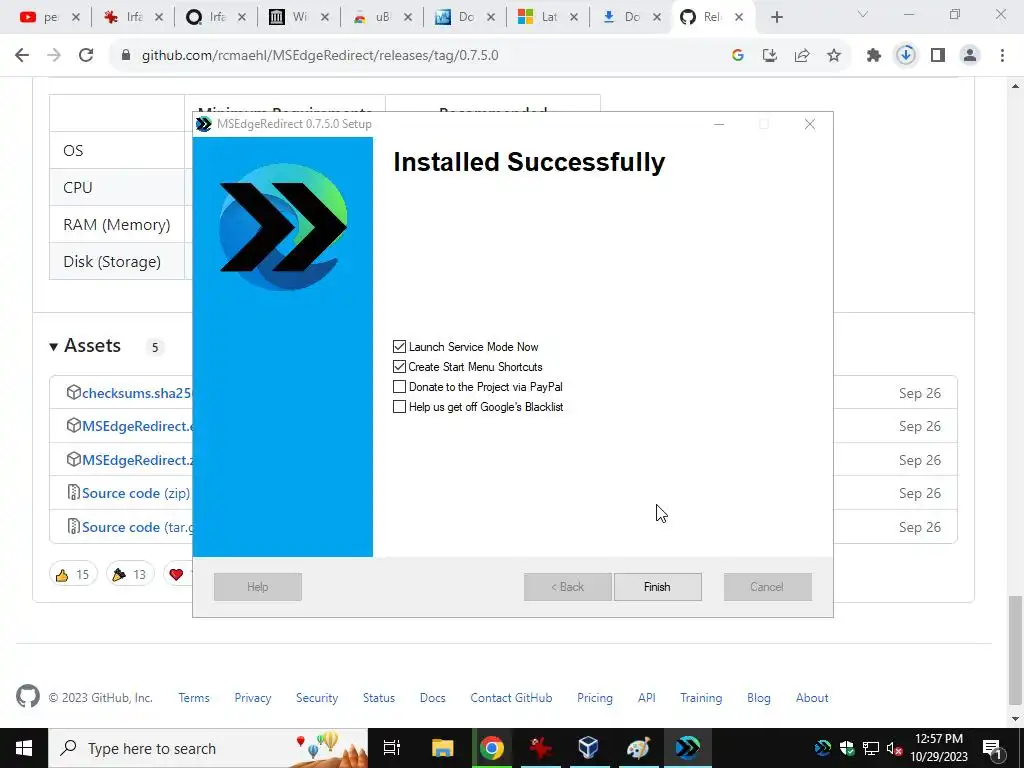The height and width of the screenshot is (768, 1024).
Task: Add thumbs up reaction with 15
Action: (x=73, y=574)
